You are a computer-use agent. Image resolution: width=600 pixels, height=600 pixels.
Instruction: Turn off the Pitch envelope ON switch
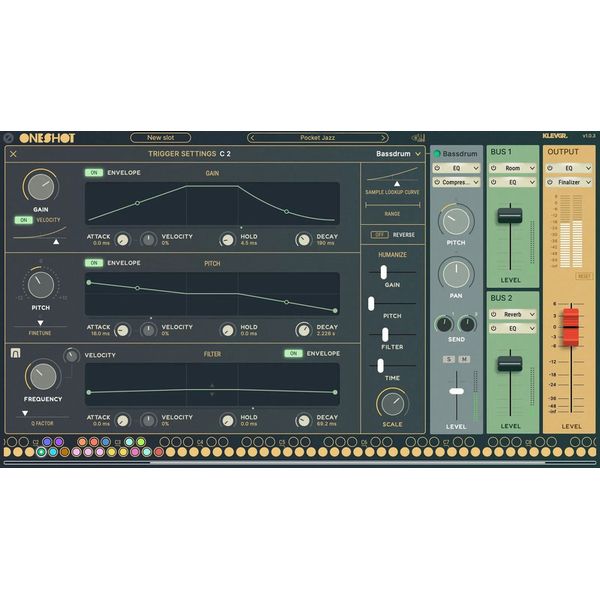tap(94, 263)
